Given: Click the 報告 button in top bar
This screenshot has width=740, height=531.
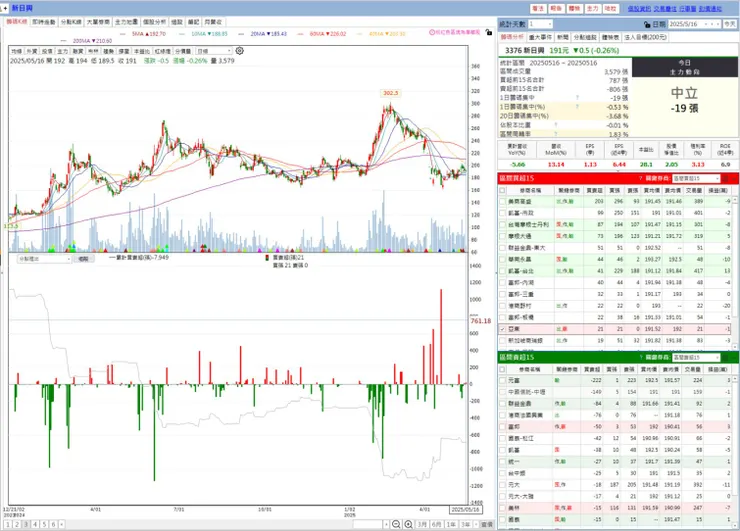Looking at the screenshot, I should 556,8.
